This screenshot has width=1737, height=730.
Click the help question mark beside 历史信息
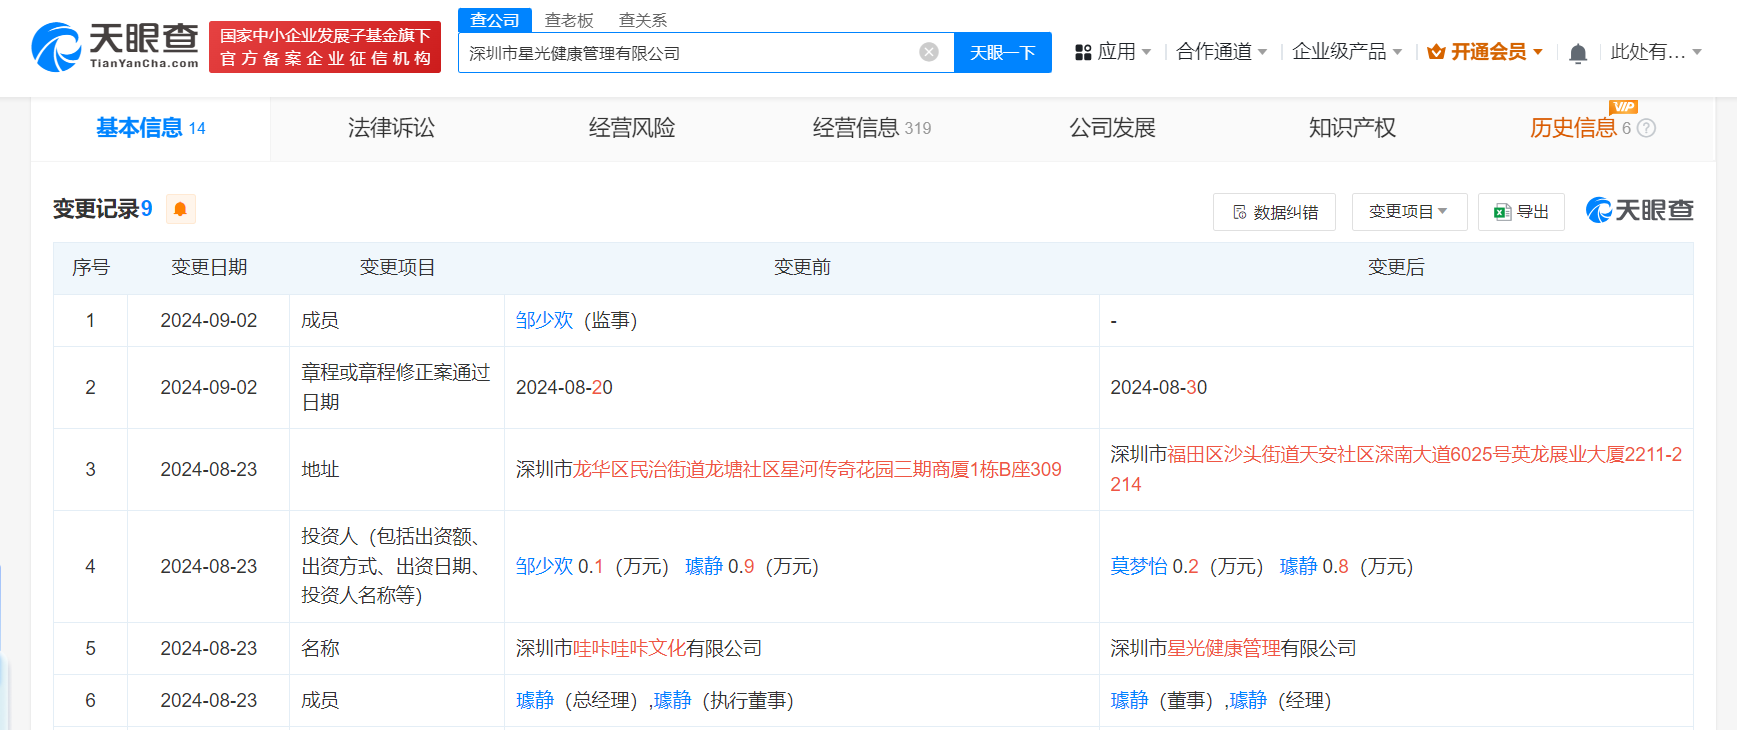click(x=1646, y=128)
